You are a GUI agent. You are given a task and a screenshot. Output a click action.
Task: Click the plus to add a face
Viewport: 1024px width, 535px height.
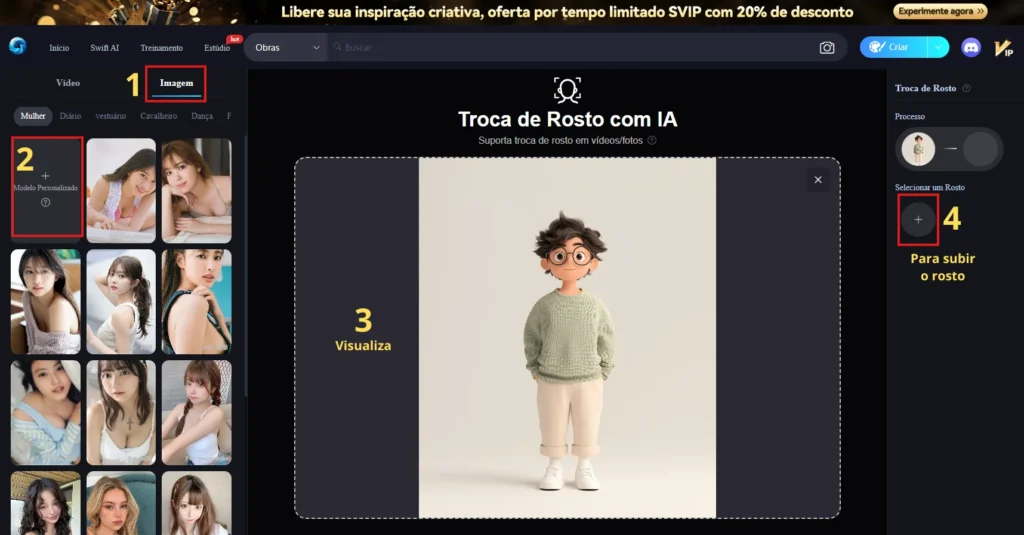pyautogui.click(x=918, y=219)
